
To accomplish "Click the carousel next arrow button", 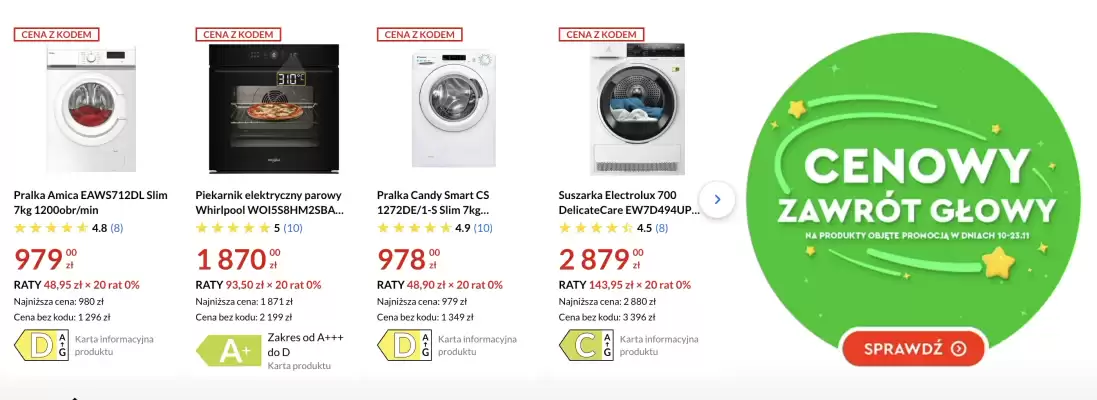I will 717,200.
